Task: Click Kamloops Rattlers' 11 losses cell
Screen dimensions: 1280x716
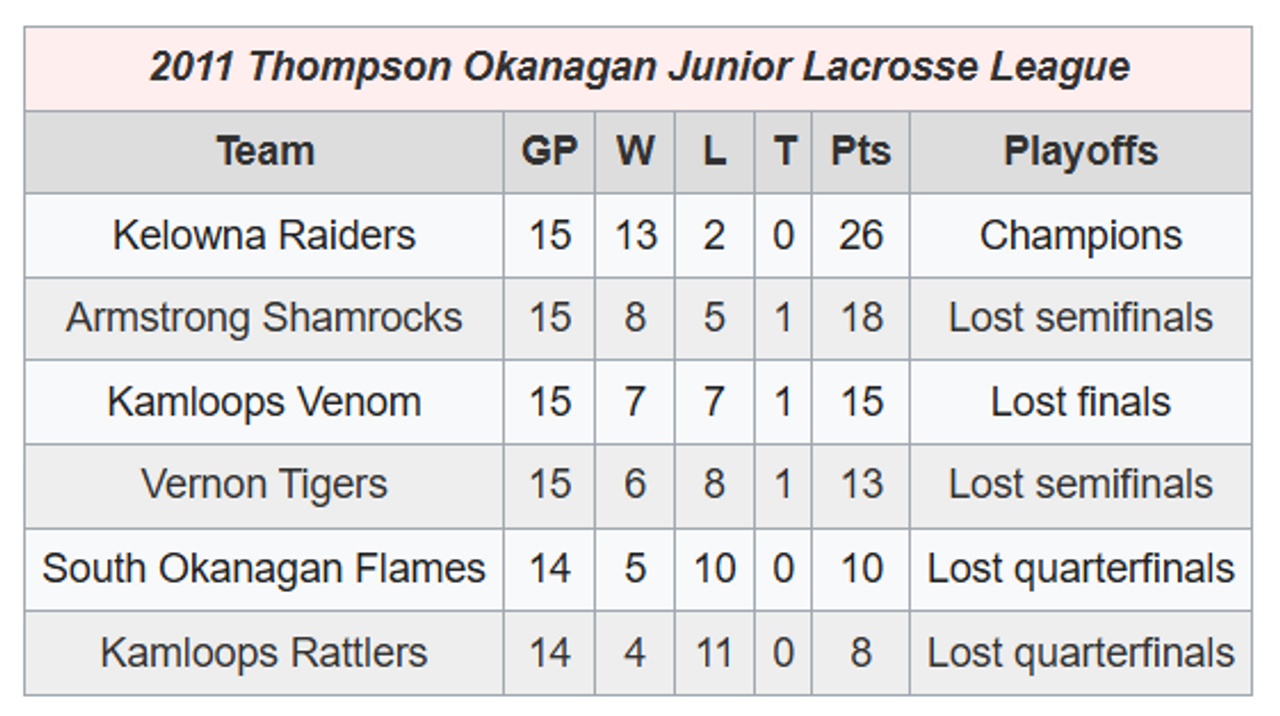Action: click(714, 652)
